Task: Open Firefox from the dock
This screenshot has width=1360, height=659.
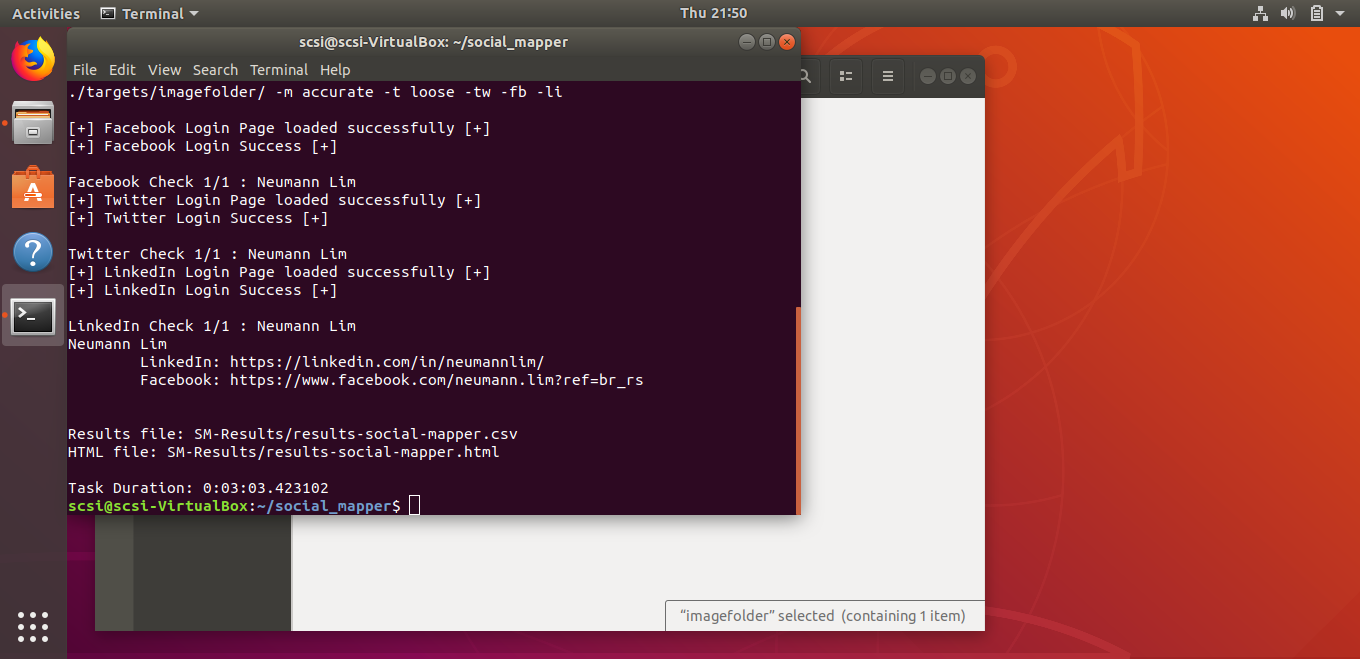Action: [33, 59]
